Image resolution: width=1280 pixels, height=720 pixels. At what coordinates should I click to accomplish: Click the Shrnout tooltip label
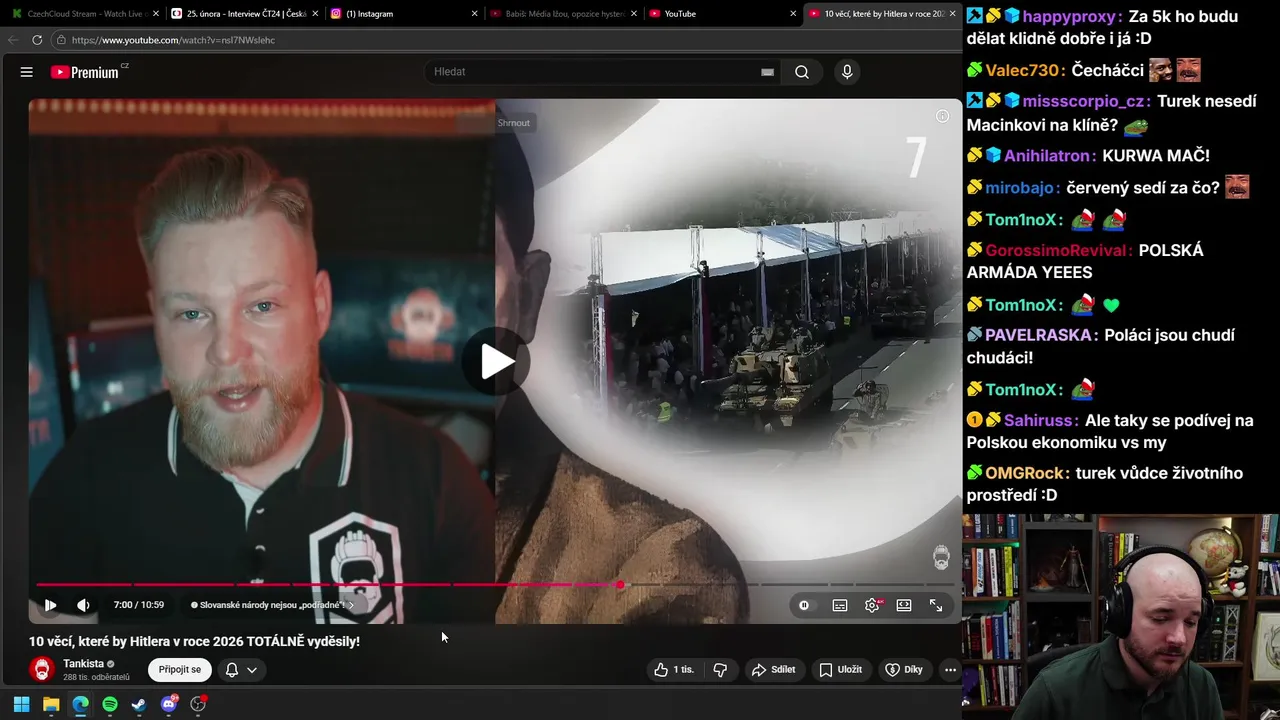pos(514,123)
